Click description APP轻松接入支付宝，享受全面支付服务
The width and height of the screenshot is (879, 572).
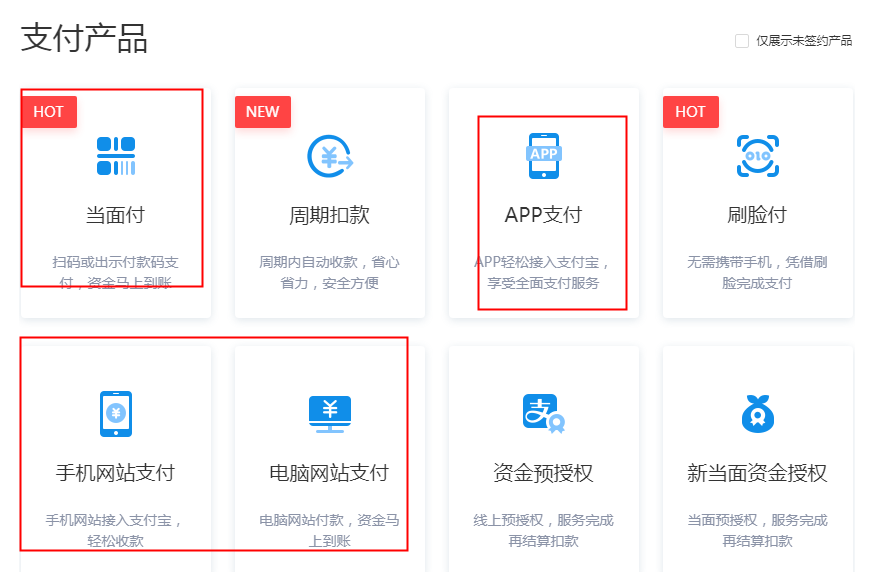(543, 273)
